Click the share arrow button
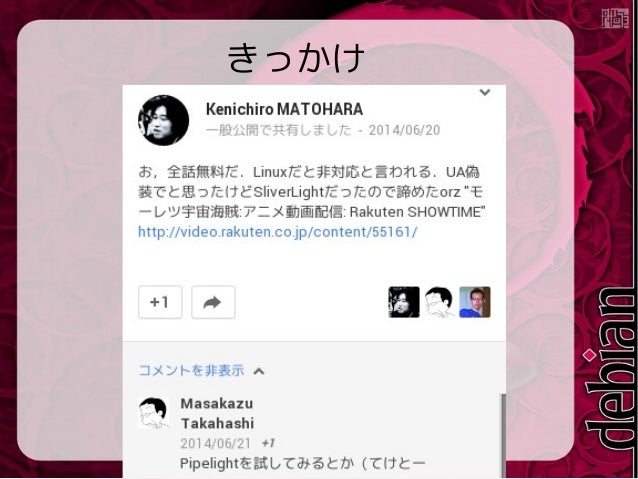Screen dimensions: 638x479 213,302
